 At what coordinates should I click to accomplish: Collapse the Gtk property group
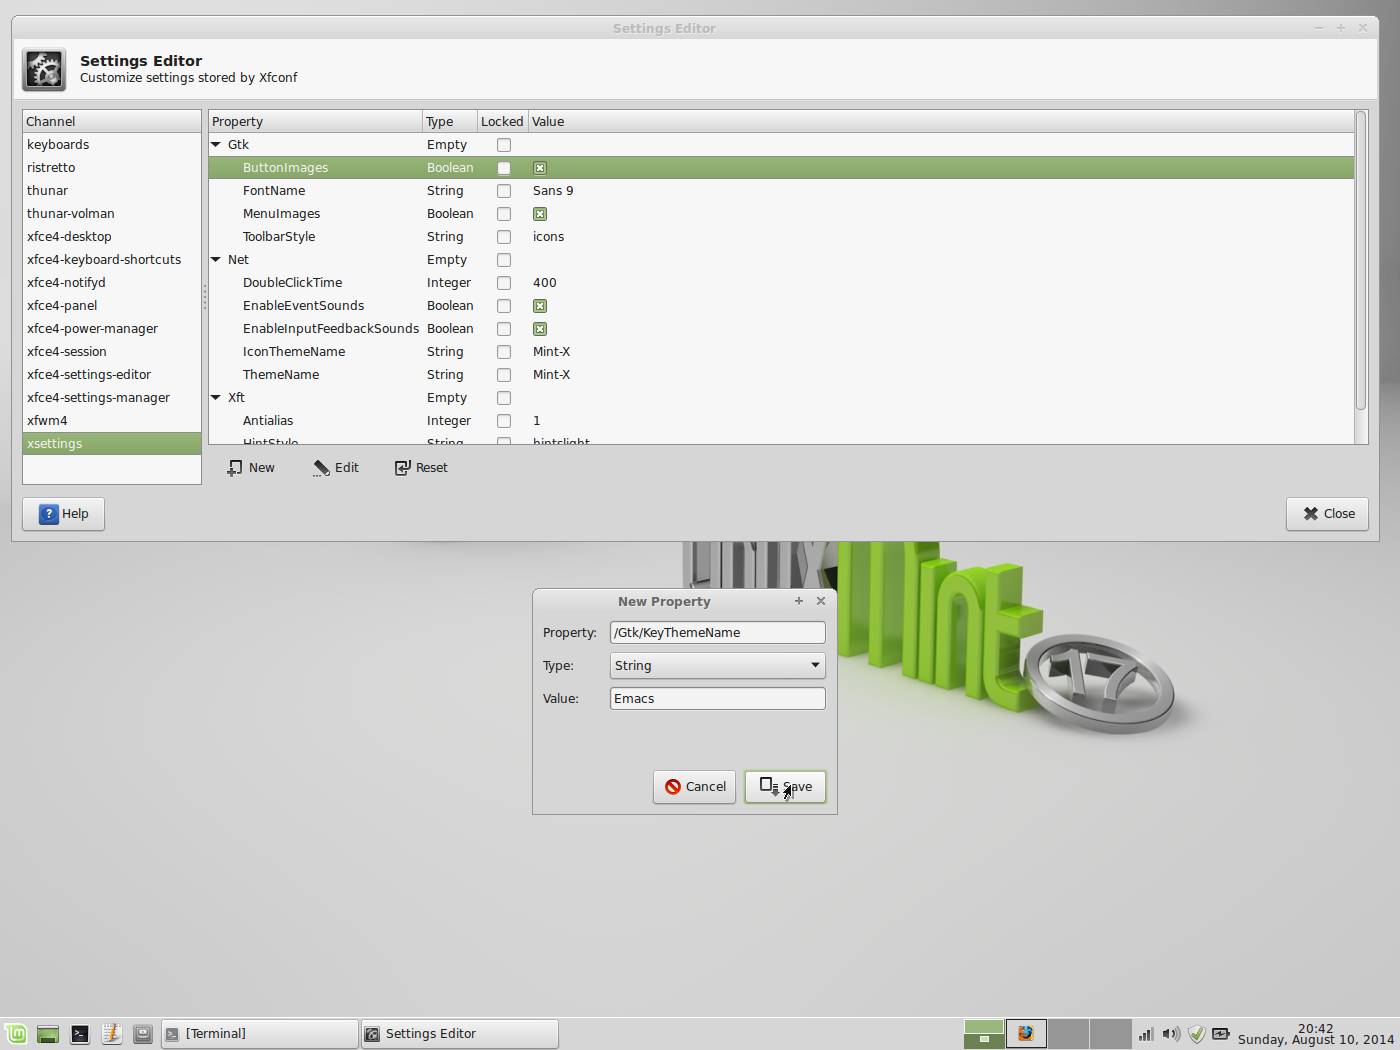tap(216, 145)
